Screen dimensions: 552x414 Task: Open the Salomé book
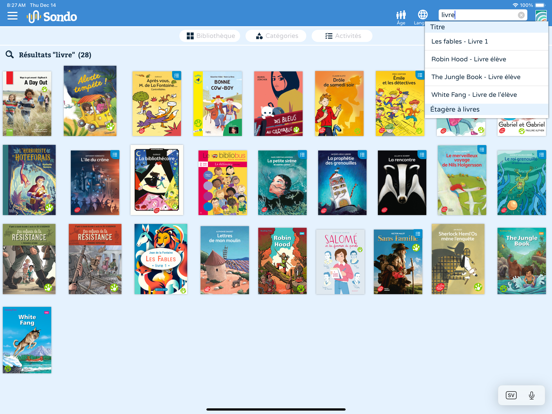(340, 262)
